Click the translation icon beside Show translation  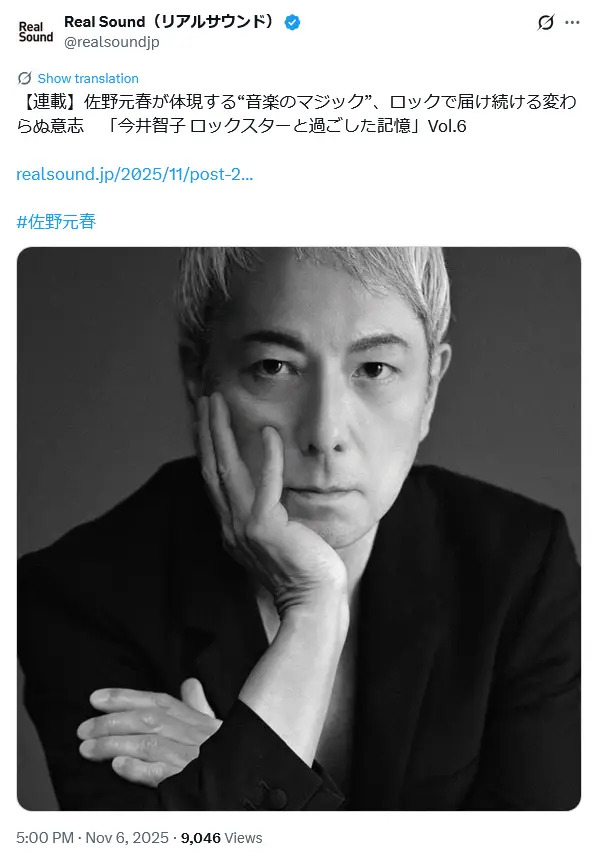[x=25, y=78]
